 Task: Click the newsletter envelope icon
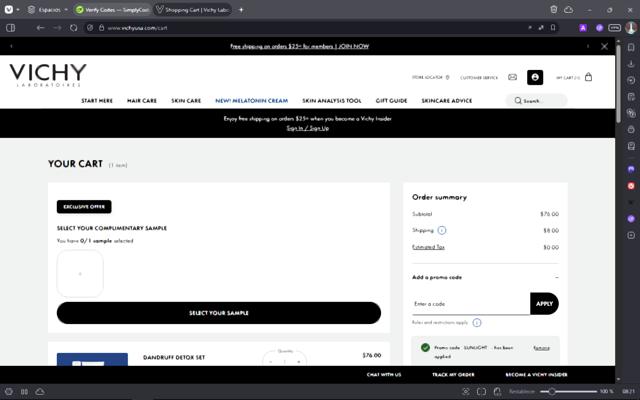coord(512,77)
